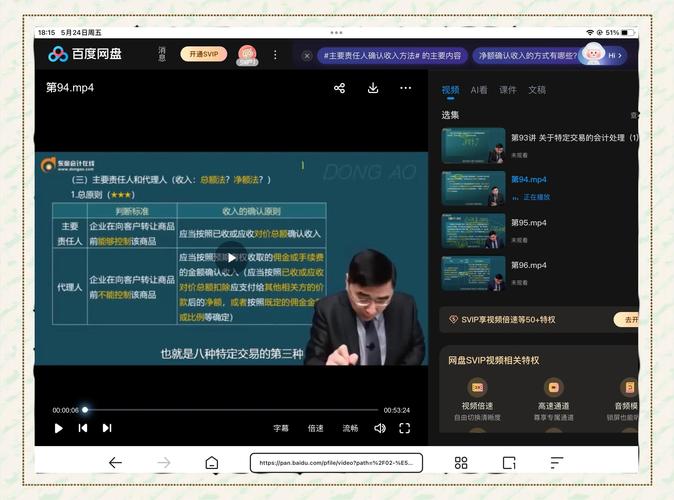Switch to the AI看 tab
This screenshot has width=674, height=500.
[x=479, y=90]
